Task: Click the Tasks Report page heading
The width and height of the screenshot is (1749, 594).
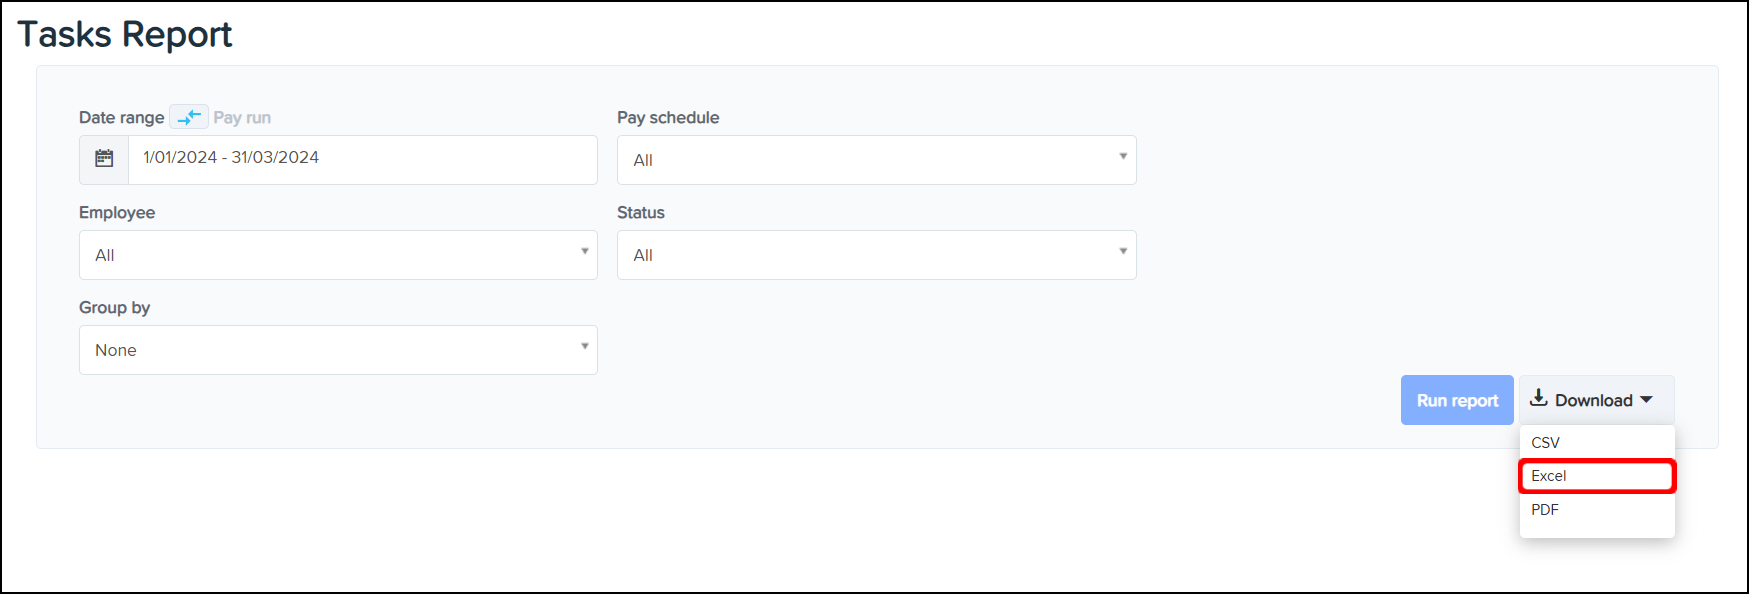Action: 125,35
